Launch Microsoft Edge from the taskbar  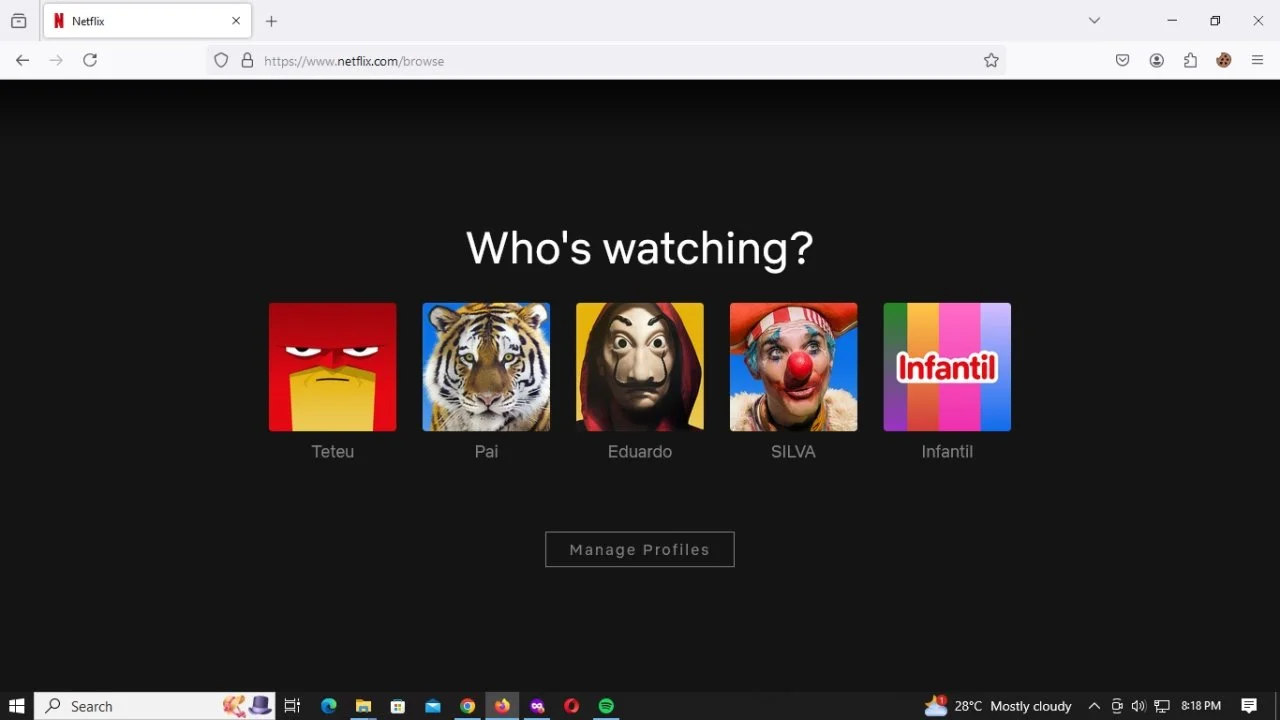[x=328, y=706]
